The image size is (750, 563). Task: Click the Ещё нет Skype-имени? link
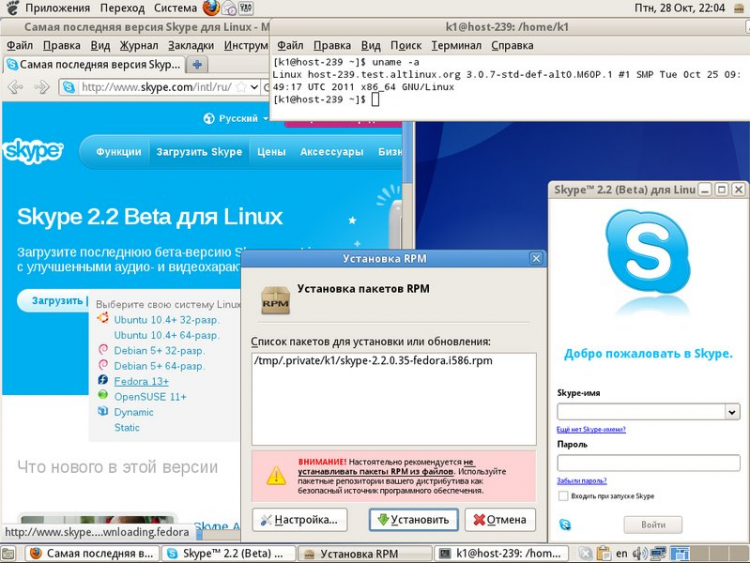591,430
